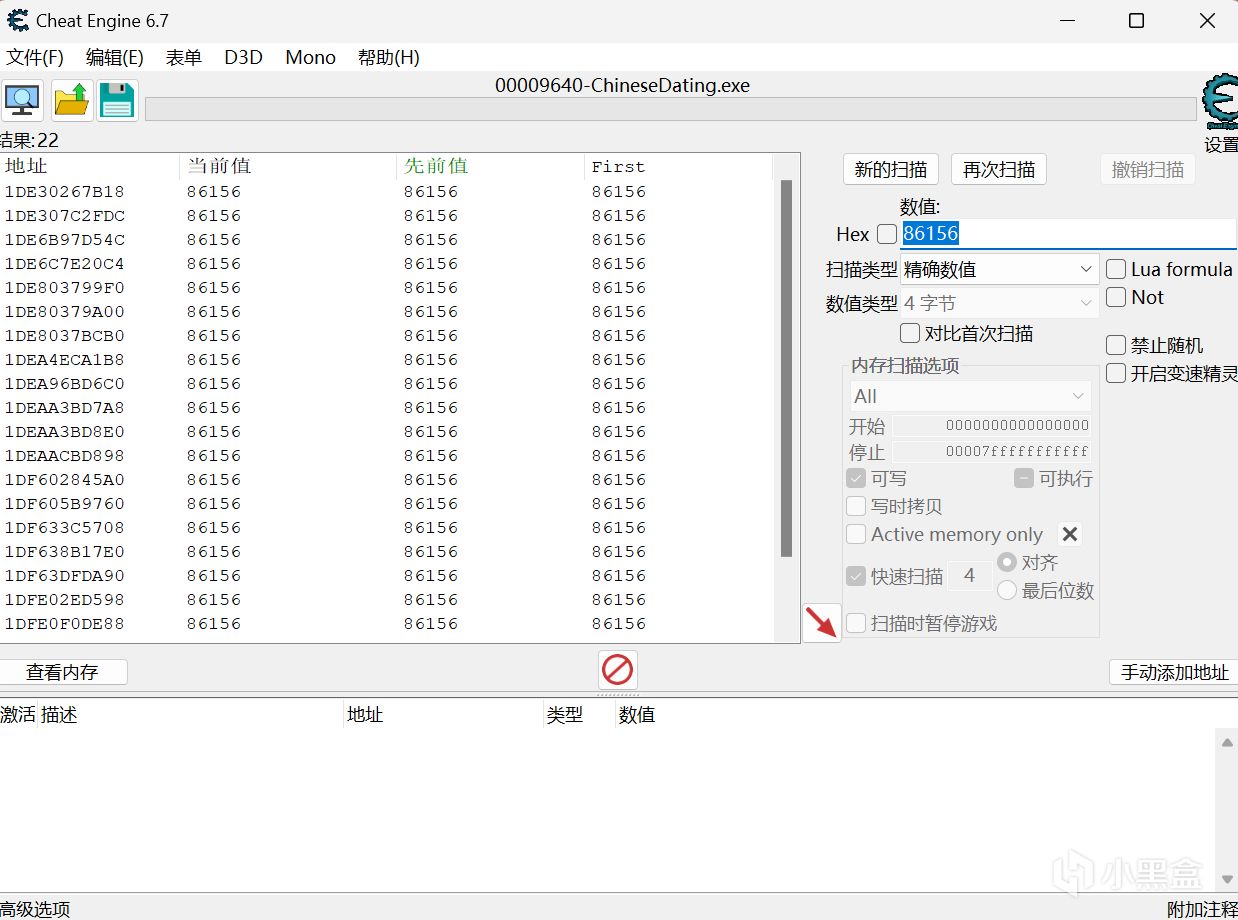Click the fast scan alignment field 4
Image resolution: width=1238 pixels, height=920 pixels.
coord(969,576)
